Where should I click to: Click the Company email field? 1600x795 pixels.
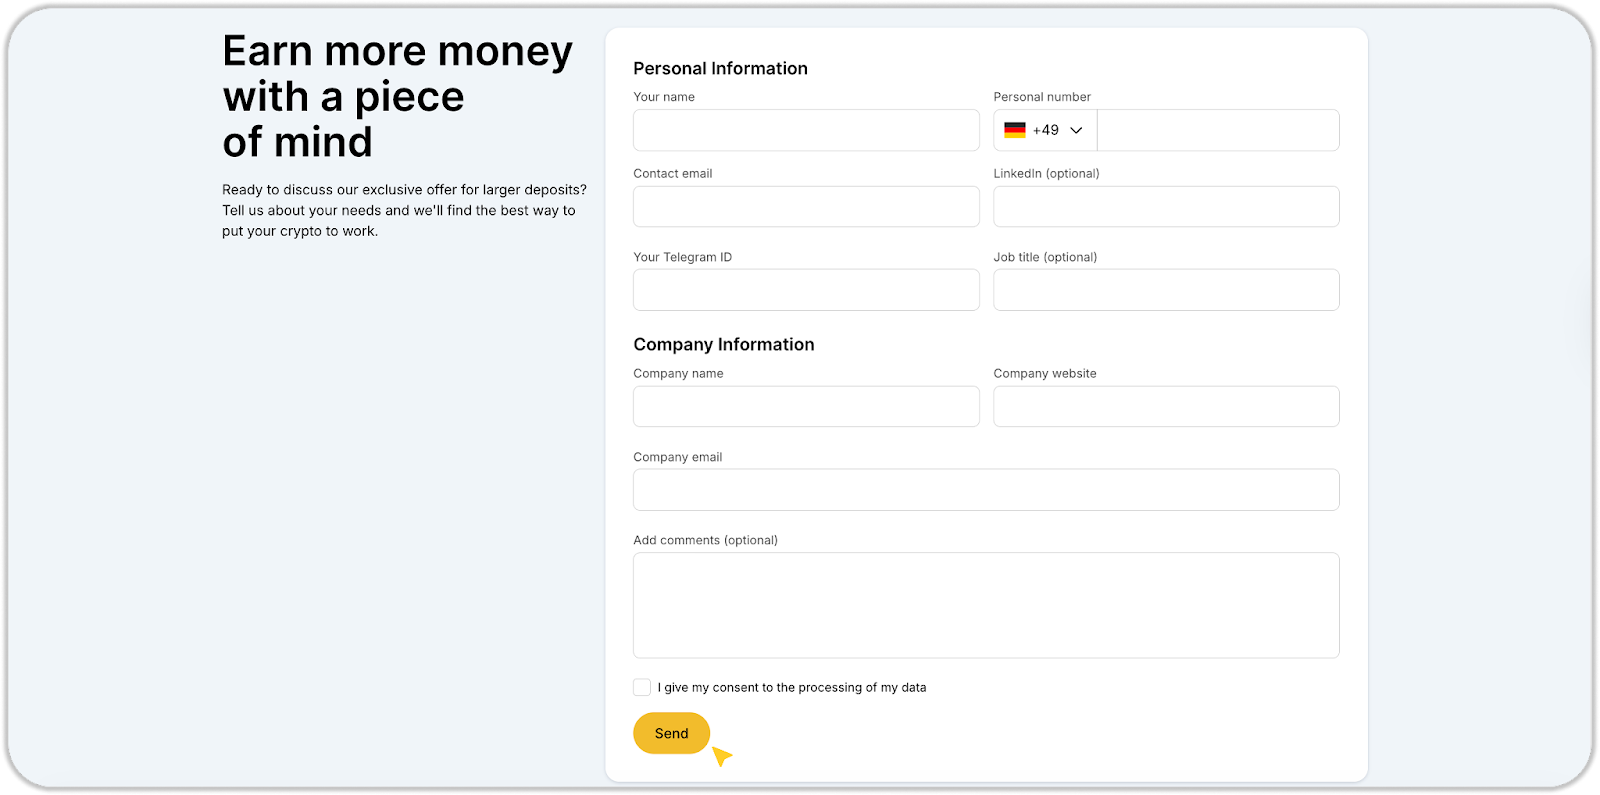(x=986, y=490)
